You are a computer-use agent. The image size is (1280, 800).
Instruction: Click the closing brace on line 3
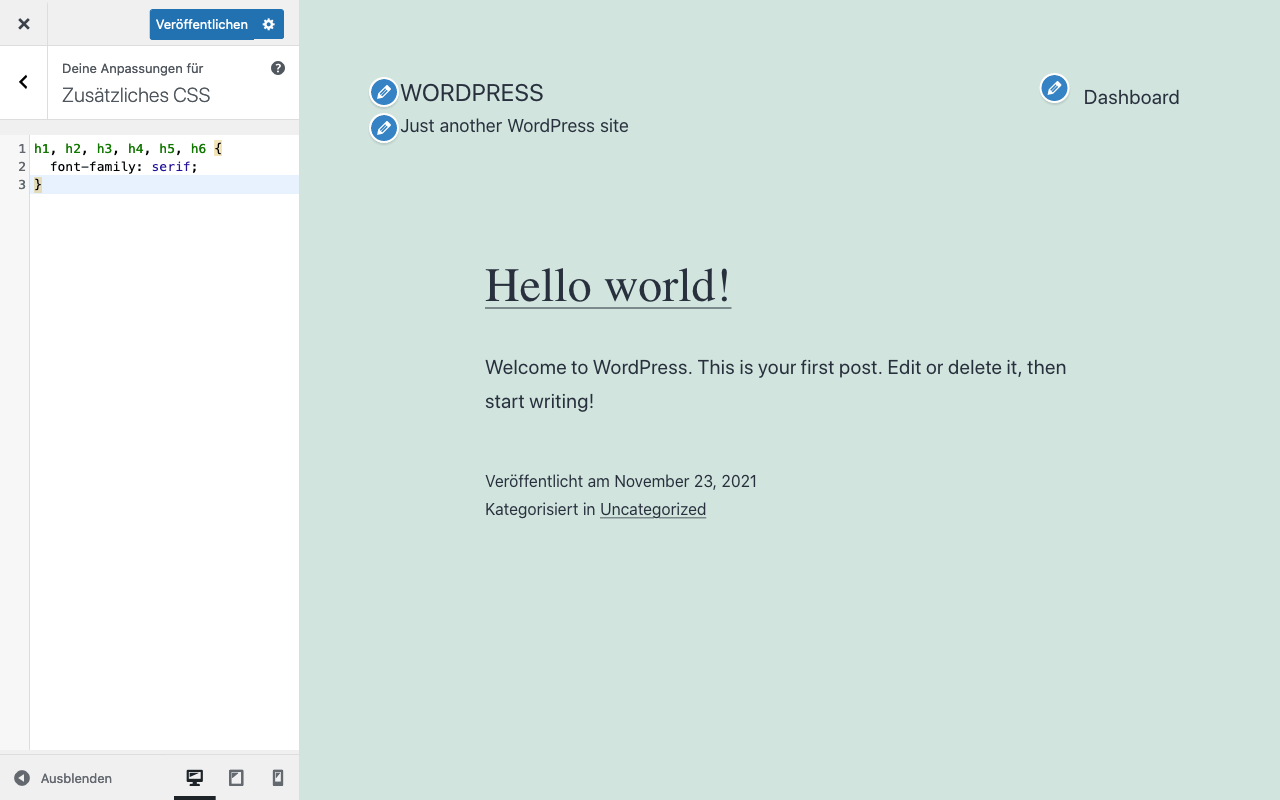click(x=38, y=184)
